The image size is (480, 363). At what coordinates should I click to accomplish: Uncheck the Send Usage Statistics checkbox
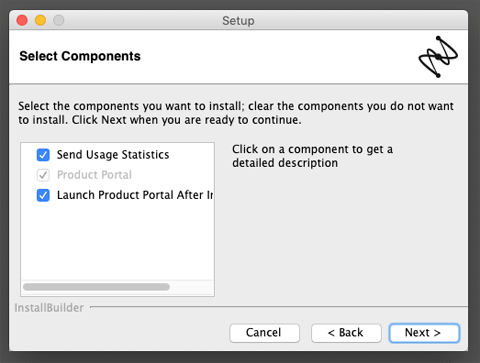click(43, 155)
